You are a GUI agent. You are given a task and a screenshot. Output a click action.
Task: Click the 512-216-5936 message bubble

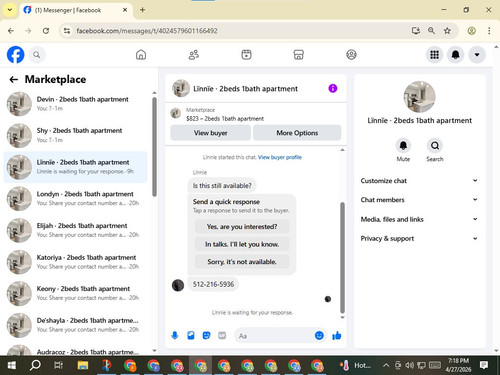pos(213,284)
